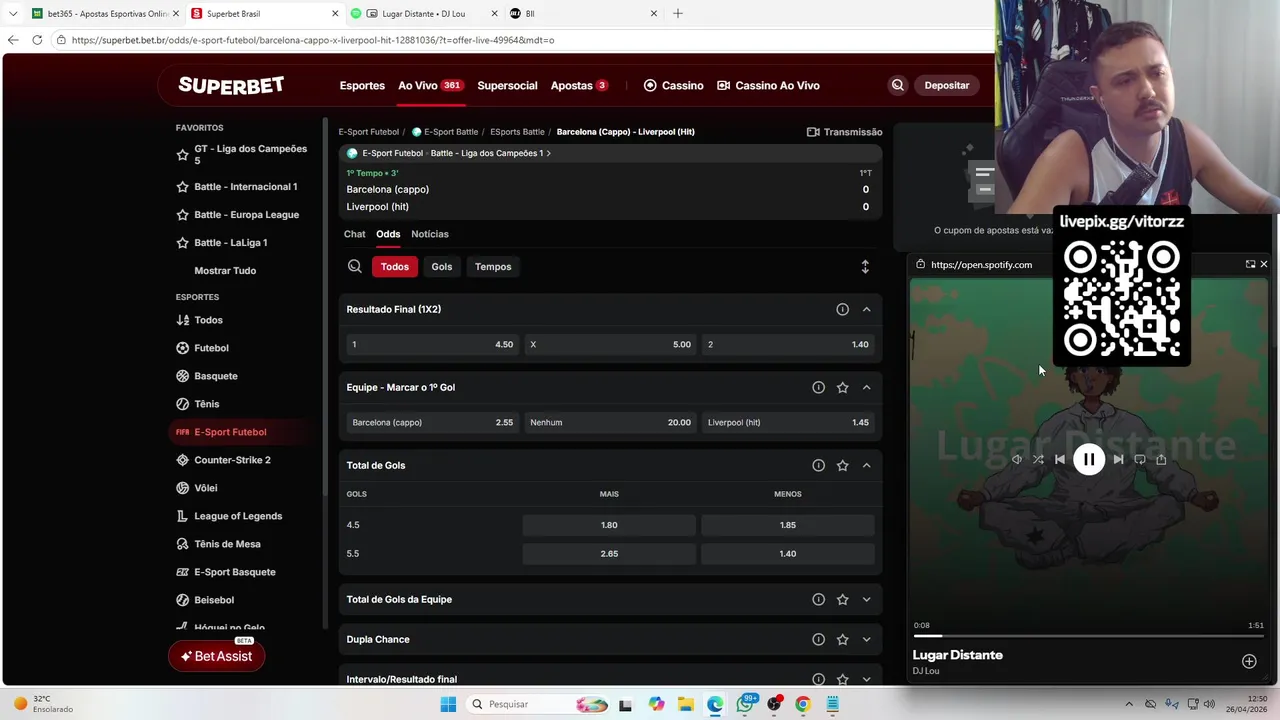Open new browser tab
This screenshot has height=720, width=1280.
point(678,13)
